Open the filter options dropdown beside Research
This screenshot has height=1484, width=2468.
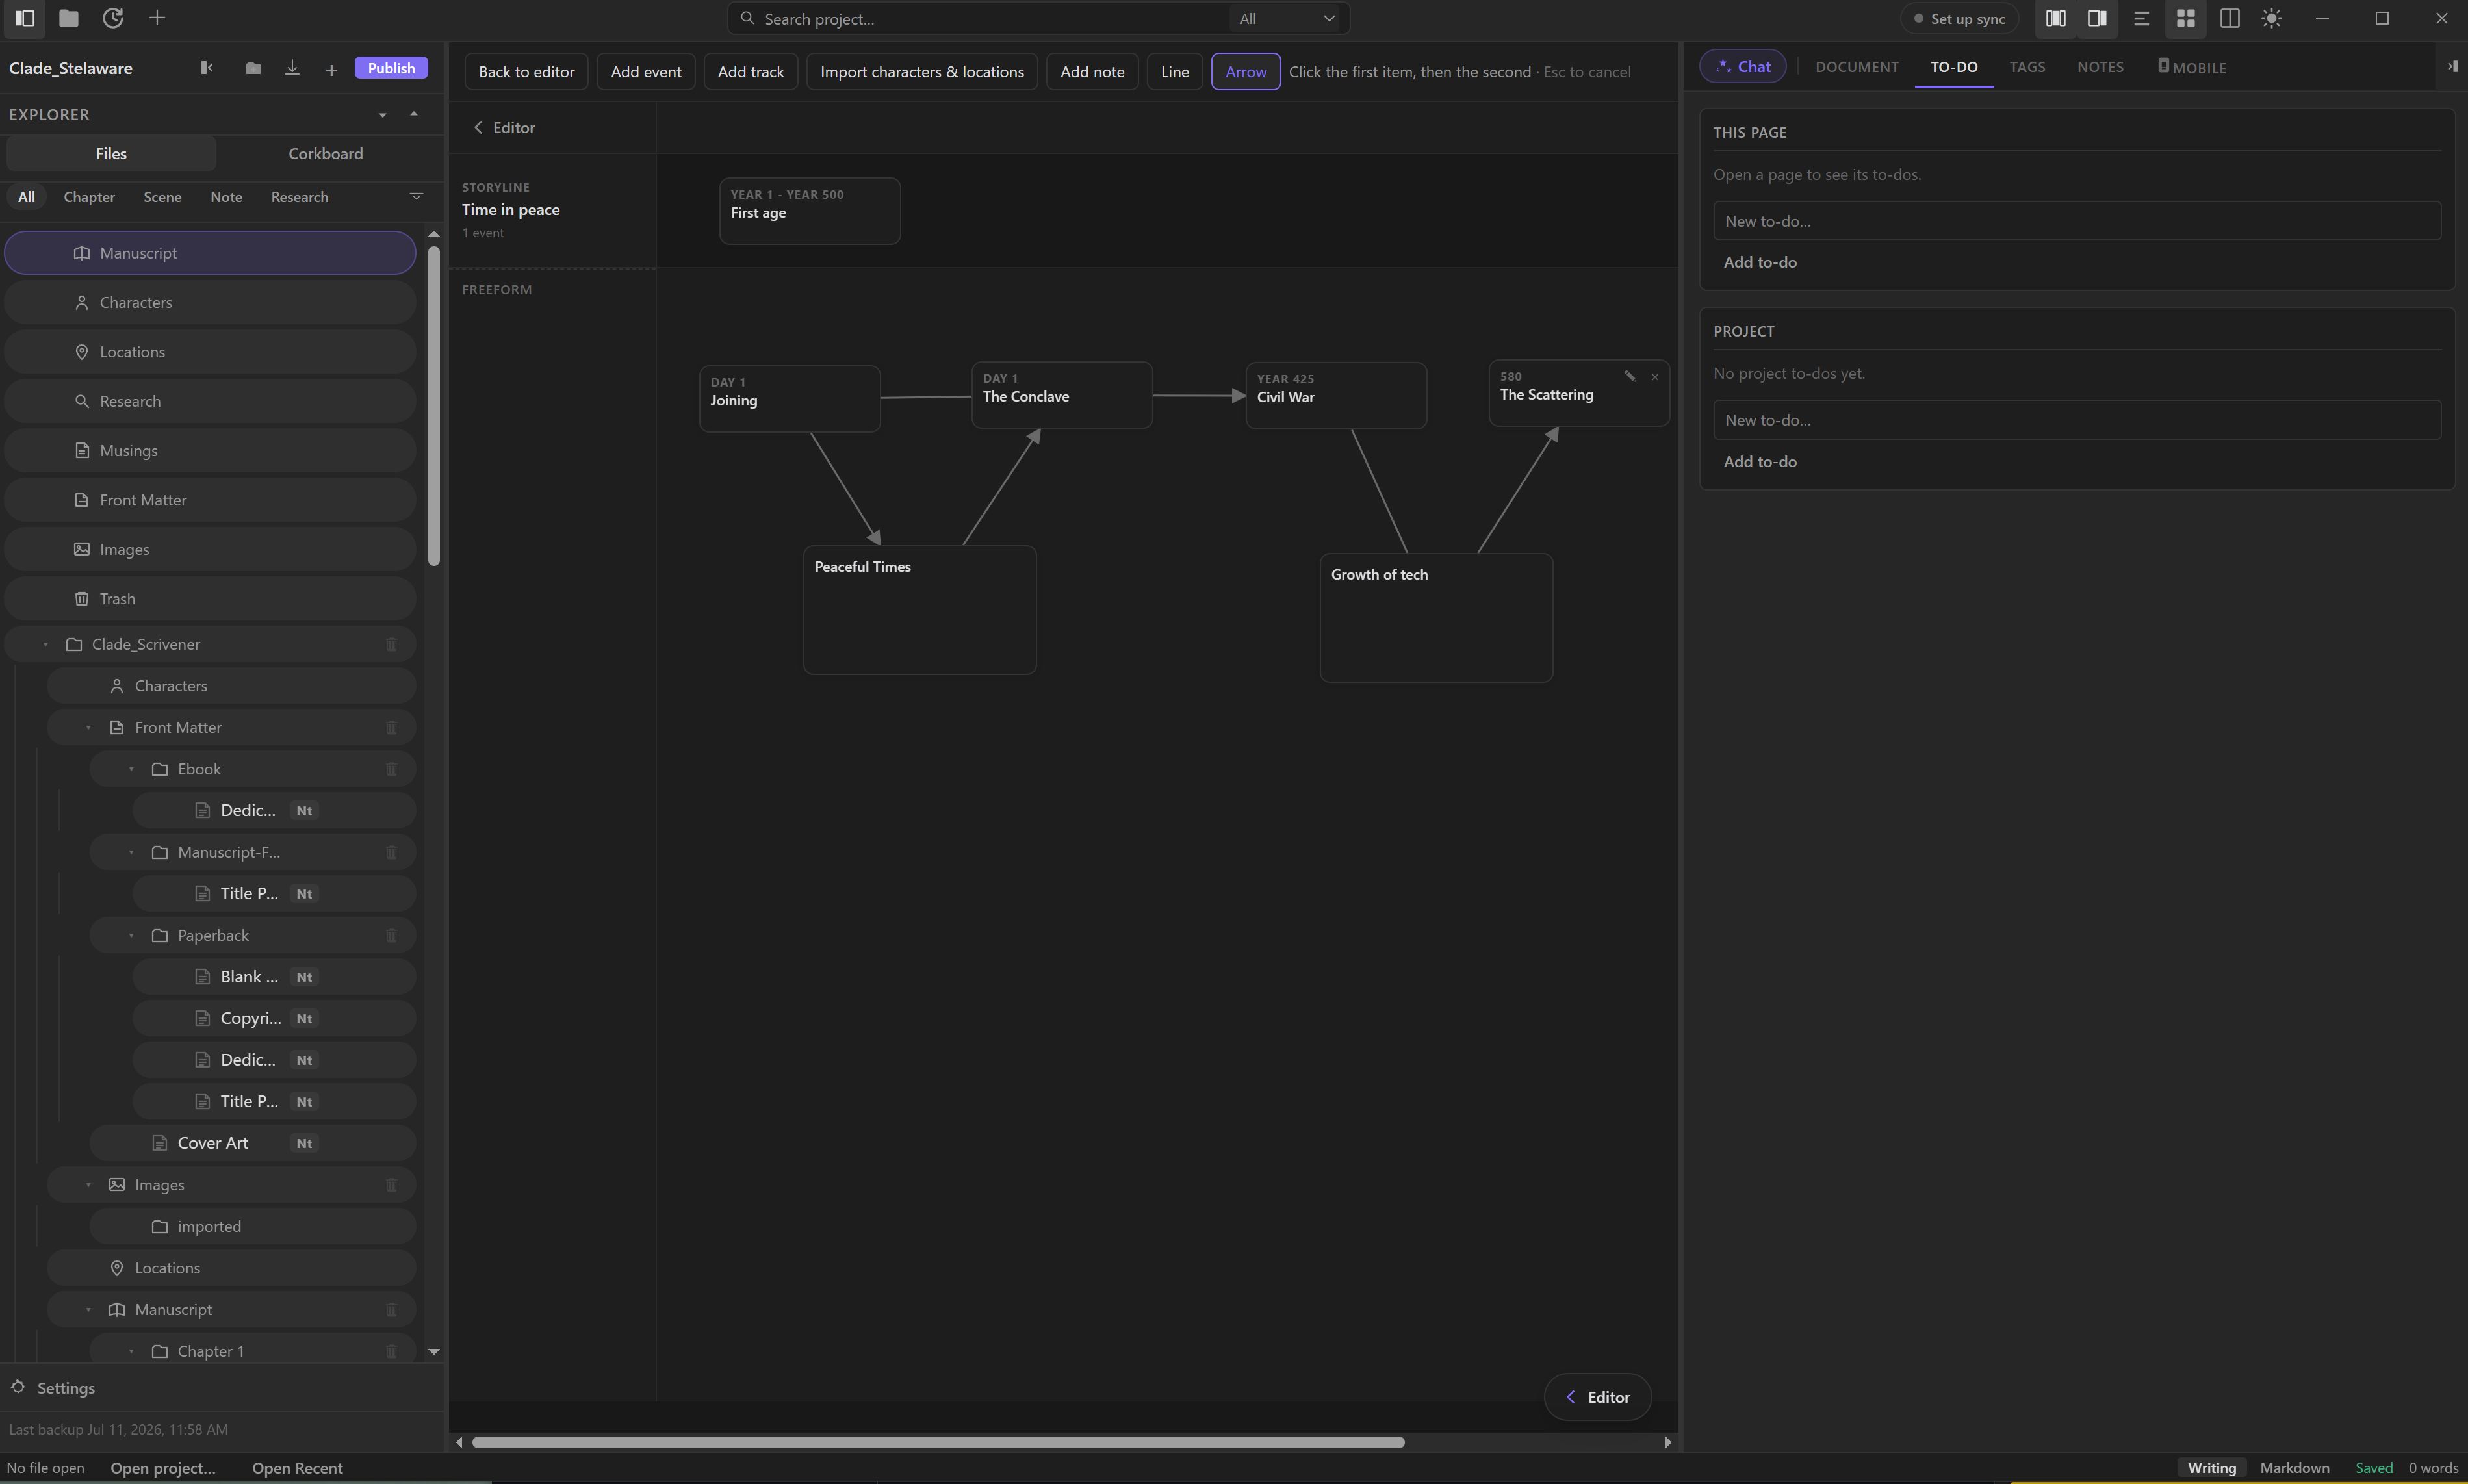click(x=417, y=196)
